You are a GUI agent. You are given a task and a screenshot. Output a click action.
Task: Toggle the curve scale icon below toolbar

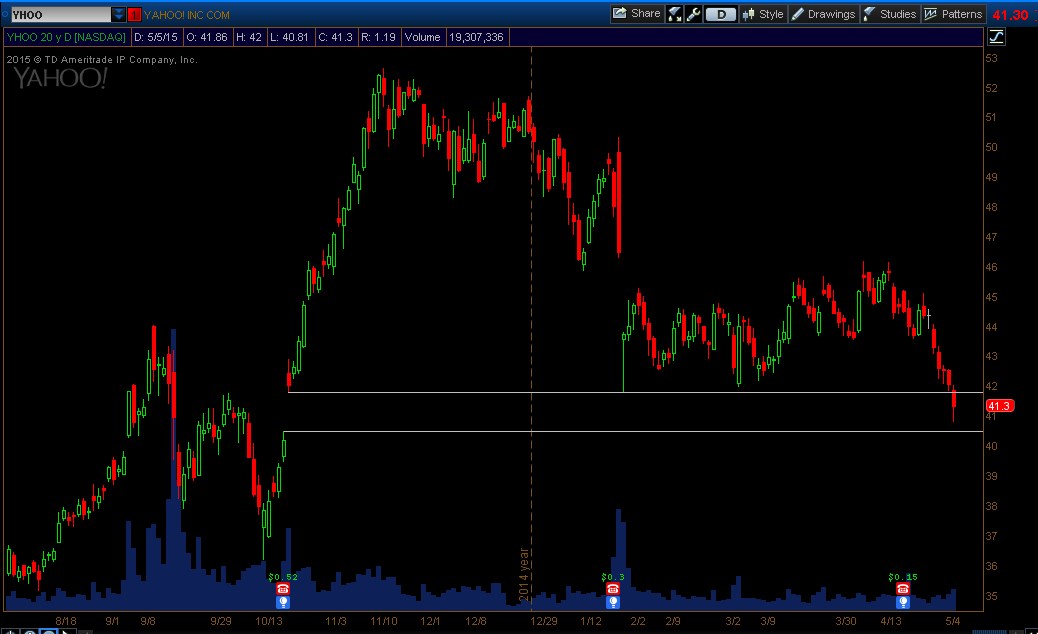click(996, 37)
